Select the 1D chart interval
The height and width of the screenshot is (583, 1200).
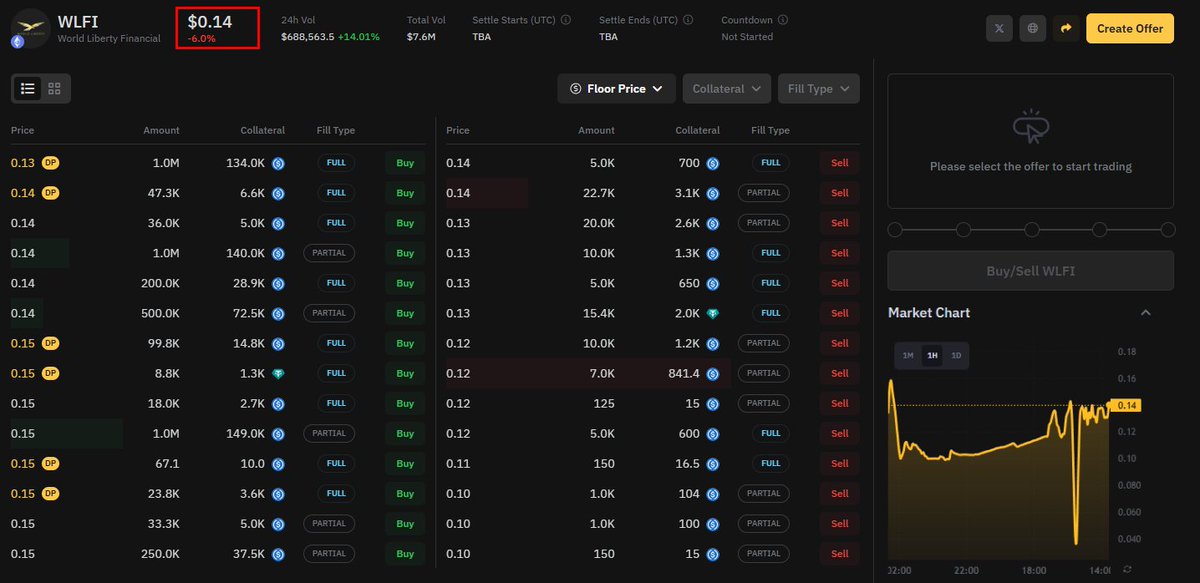pos(956,355)
